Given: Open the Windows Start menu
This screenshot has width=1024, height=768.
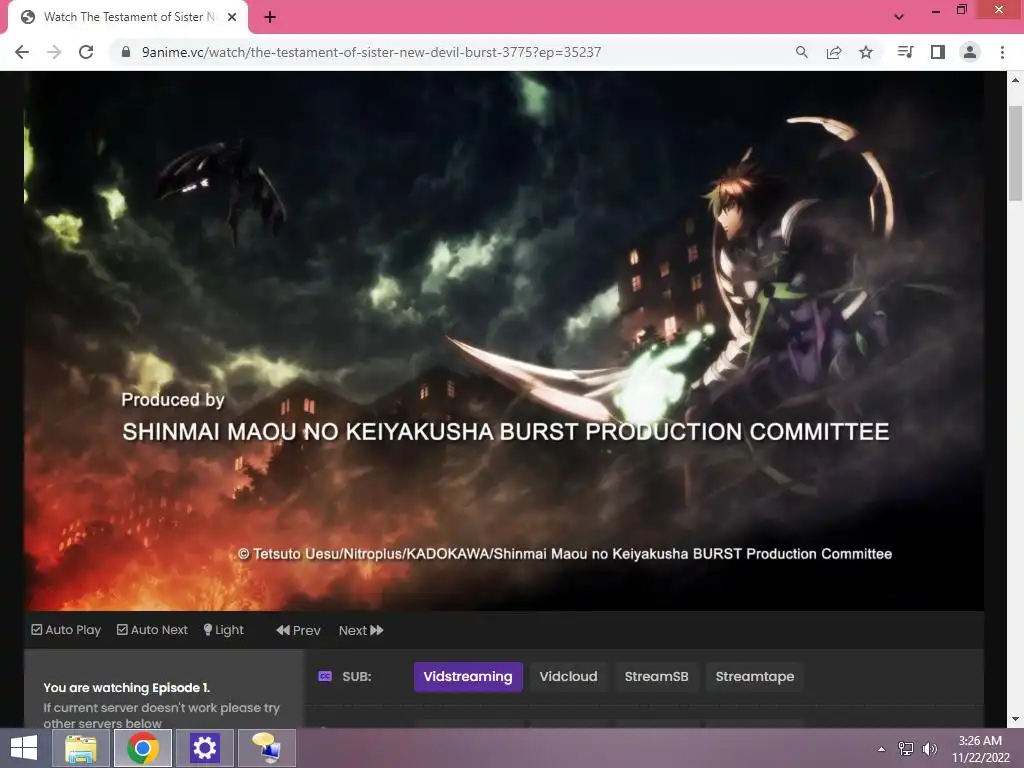Looking at the screenshot, I should coord(24,748).
